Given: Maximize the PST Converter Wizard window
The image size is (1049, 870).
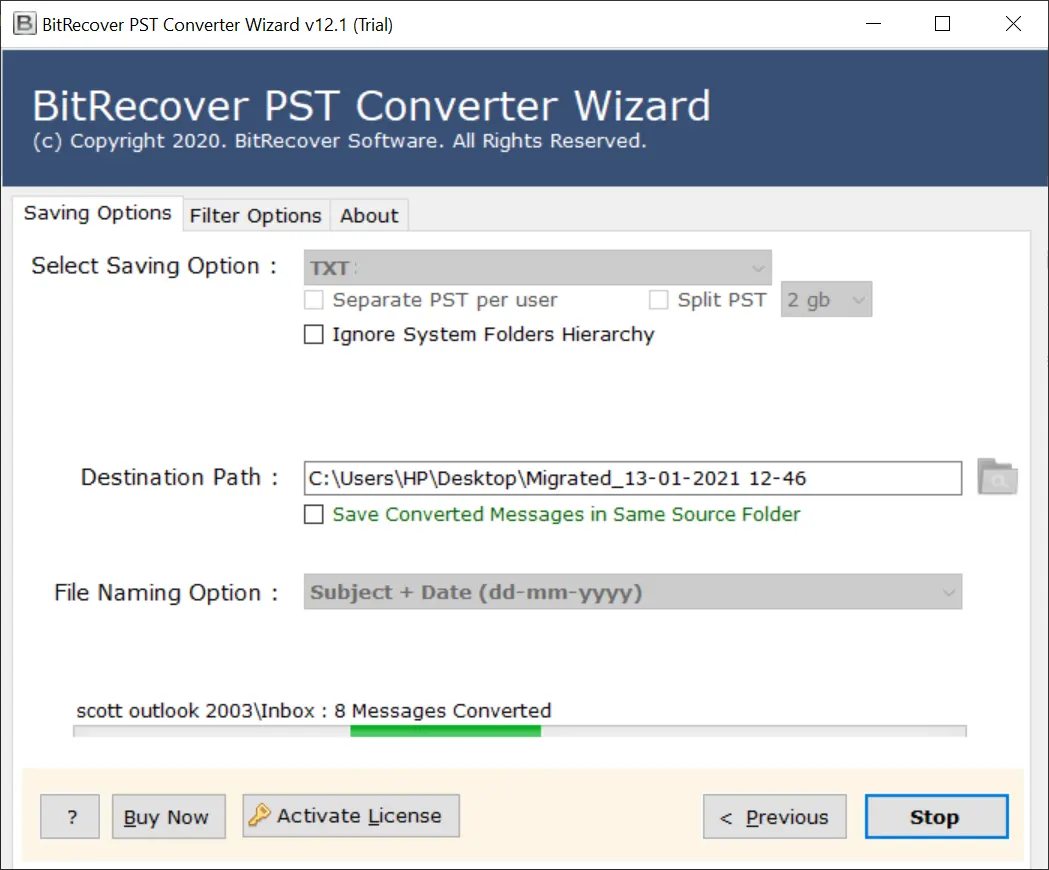Looking at the screenshot, I should tap(942, 24).
